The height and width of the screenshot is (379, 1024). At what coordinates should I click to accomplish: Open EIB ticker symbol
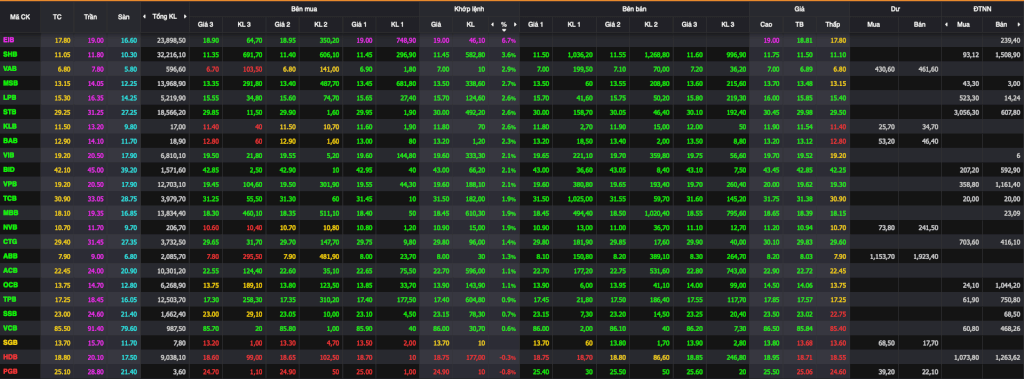pos(8,39)
